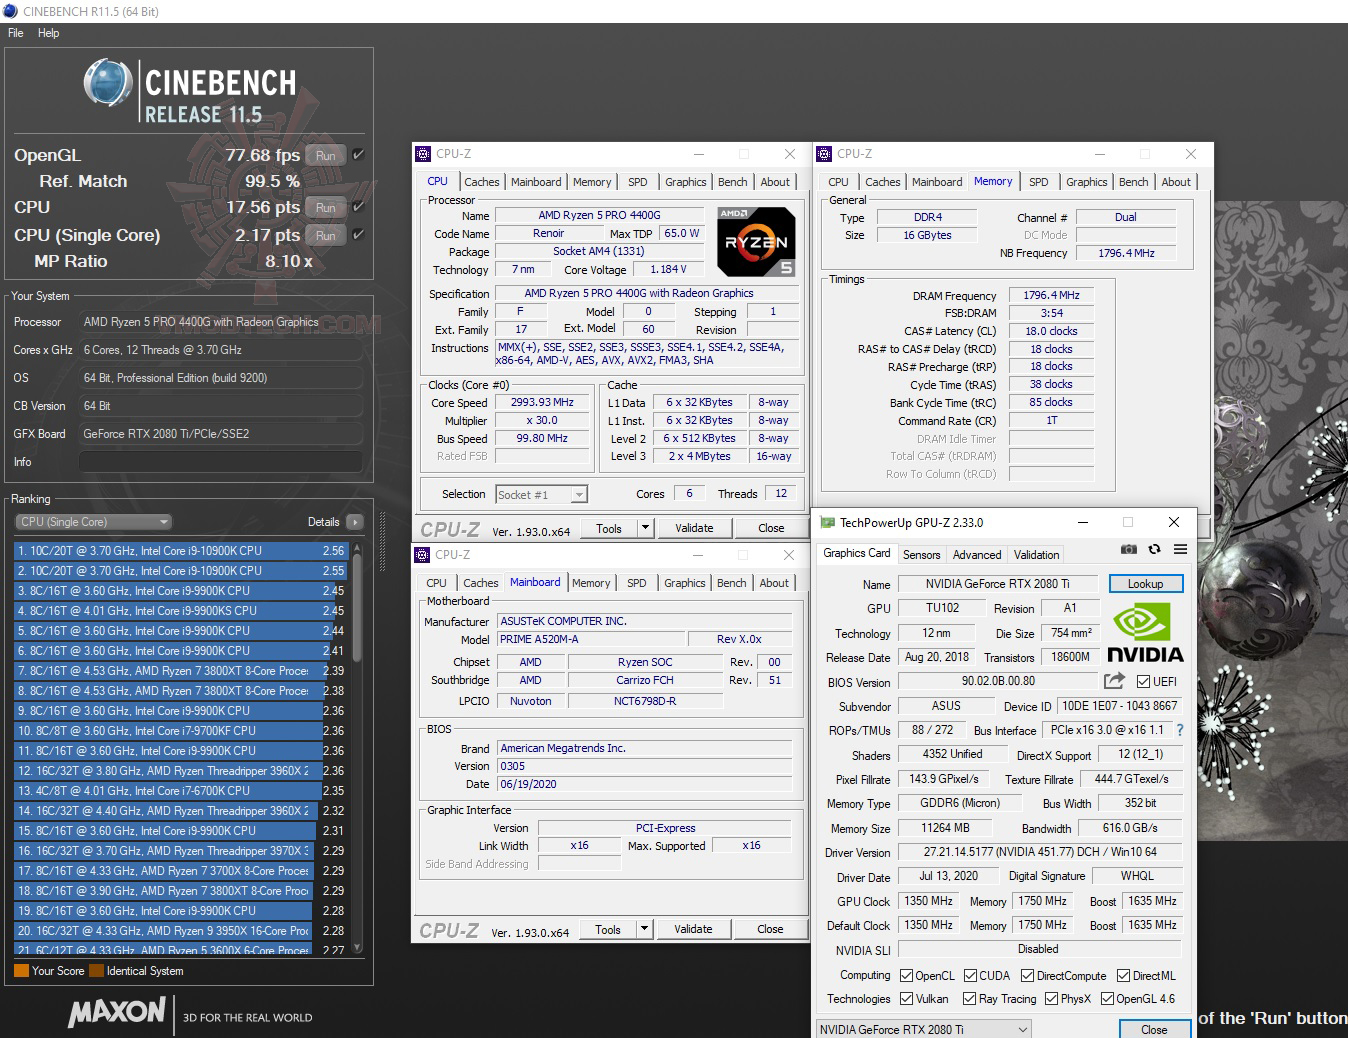Image resolution: width=1348 pixels, height=1038 pixels.
Task: Switch to the Sensors tab in GPU-Z
Action: tap(921, 554)
